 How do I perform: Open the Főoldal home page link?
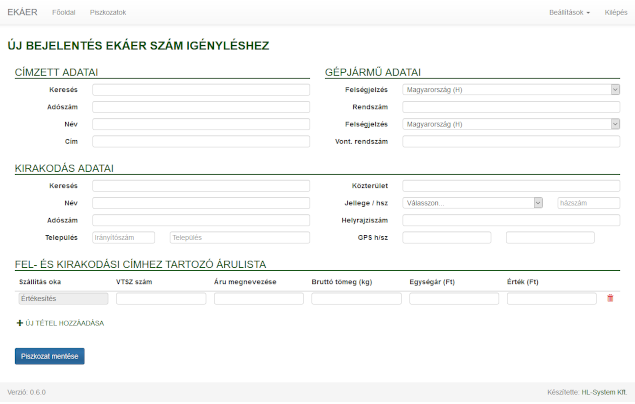tap(64, 12)
